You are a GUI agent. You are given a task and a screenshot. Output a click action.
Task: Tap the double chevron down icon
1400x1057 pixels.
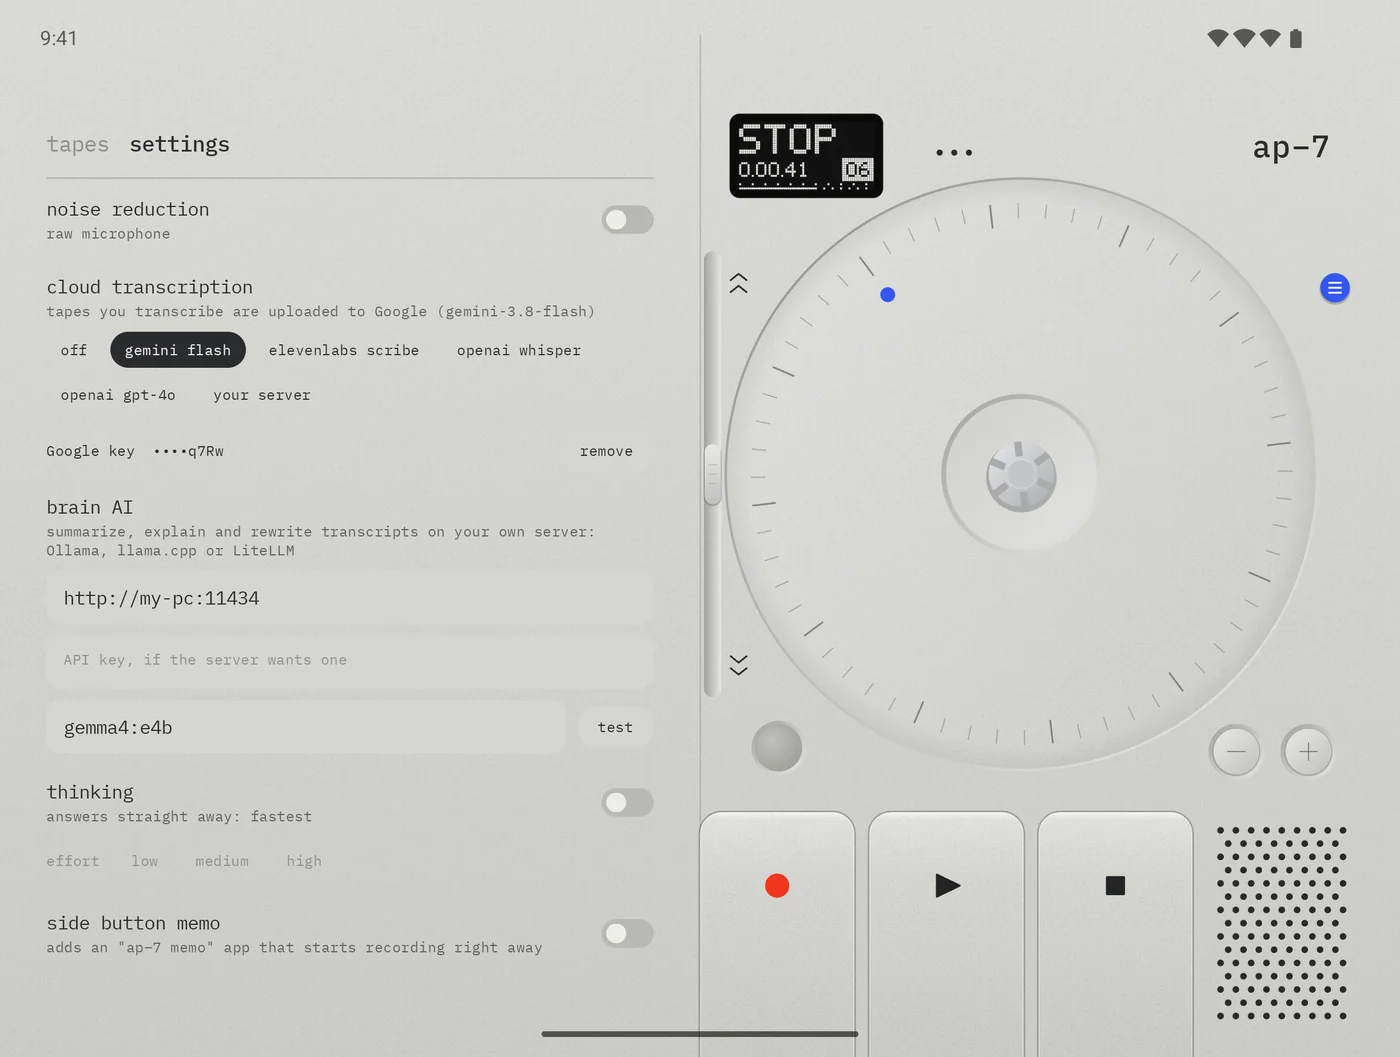[739, 665]
